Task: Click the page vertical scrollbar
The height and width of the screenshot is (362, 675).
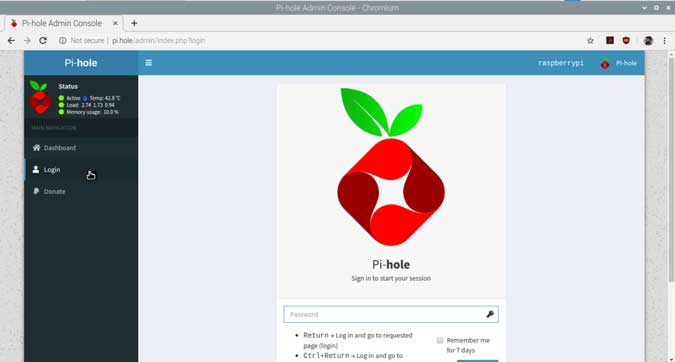Action: tap(671, 170)
